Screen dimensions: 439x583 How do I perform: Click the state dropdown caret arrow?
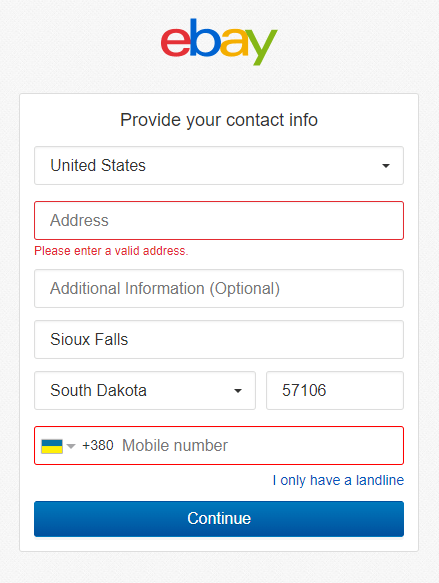click(238, 391)
